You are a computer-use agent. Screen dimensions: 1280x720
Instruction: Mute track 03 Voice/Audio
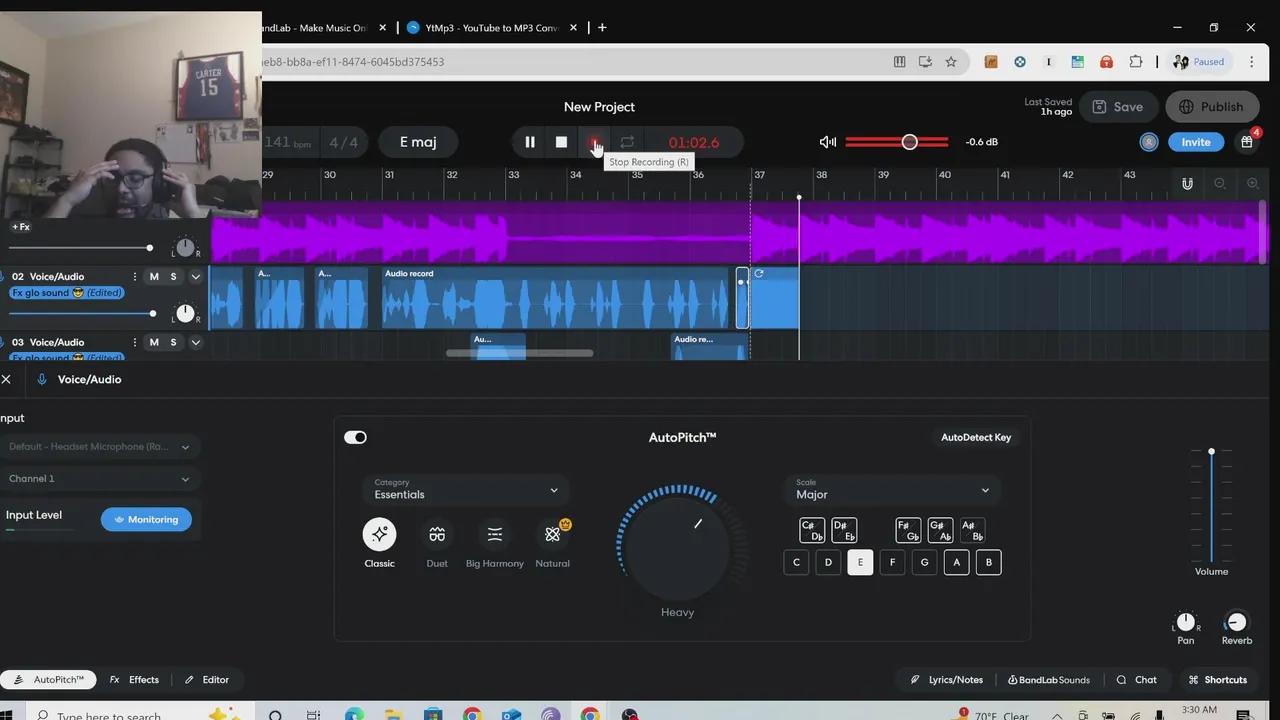point(154,342)
